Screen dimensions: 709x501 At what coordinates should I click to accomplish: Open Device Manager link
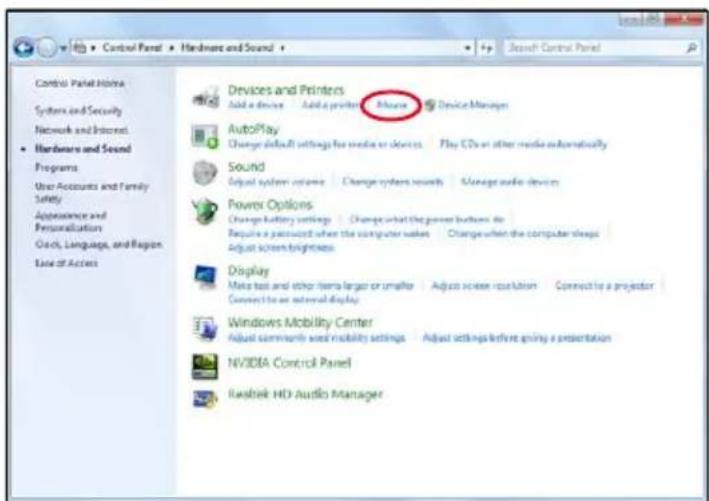473,105
